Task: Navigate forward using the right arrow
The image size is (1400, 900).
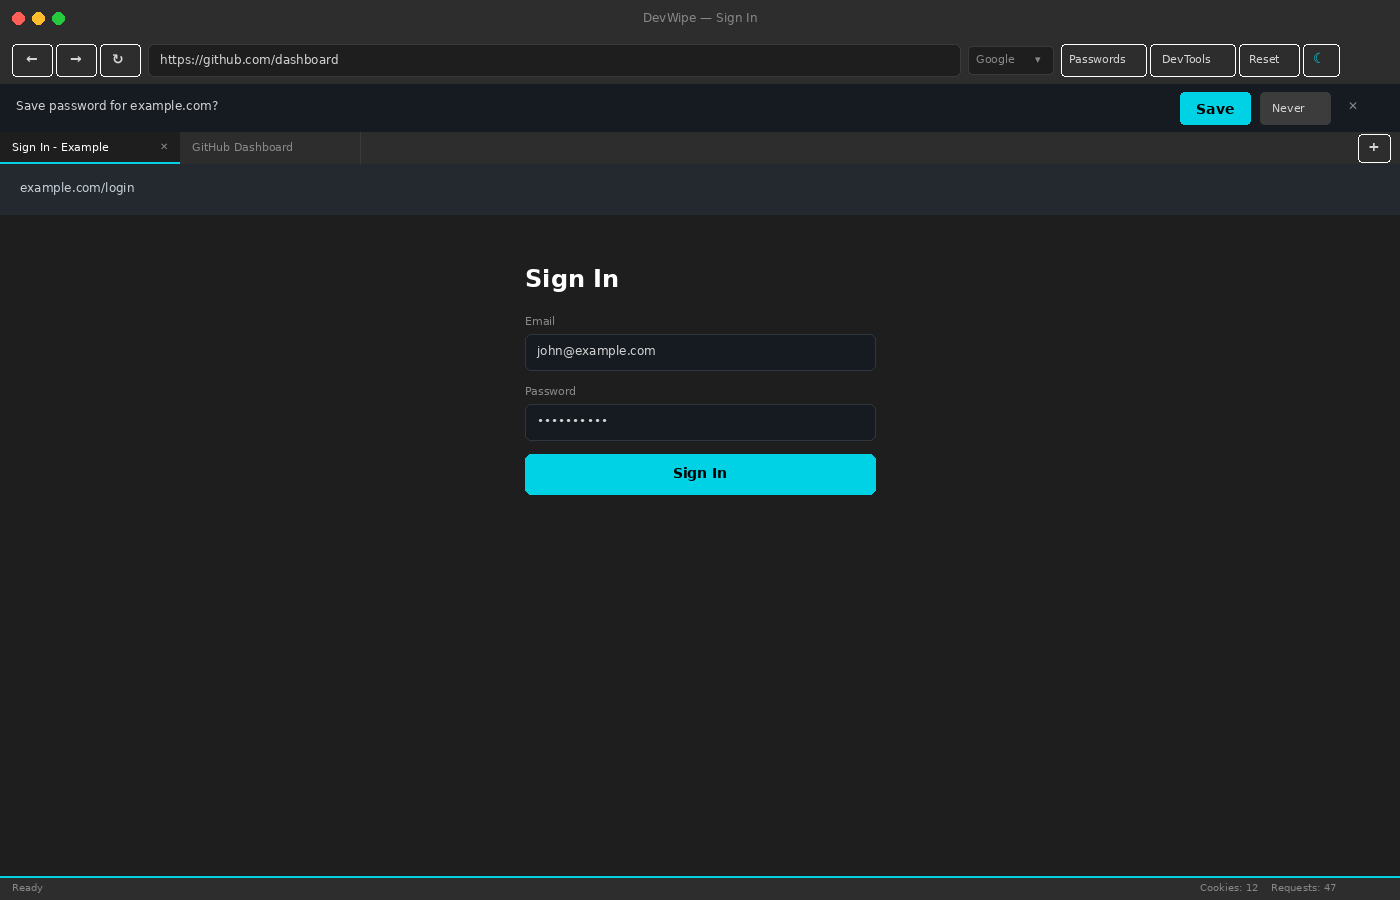Action: click(76, 60)
